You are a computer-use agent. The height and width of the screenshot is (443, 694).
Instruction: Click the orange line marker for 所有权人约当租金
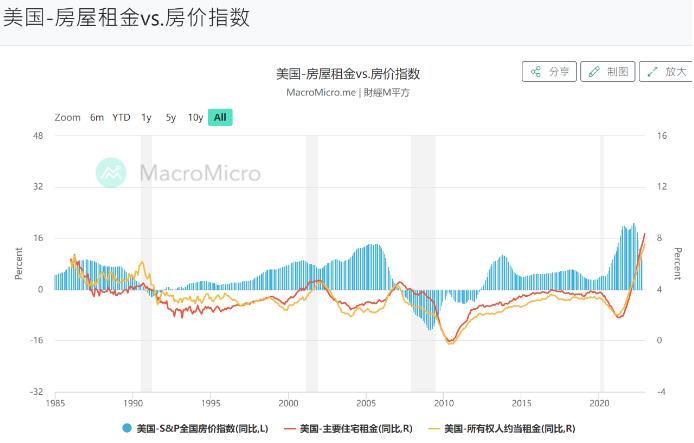pyautogui.click(x=434, y=428)
